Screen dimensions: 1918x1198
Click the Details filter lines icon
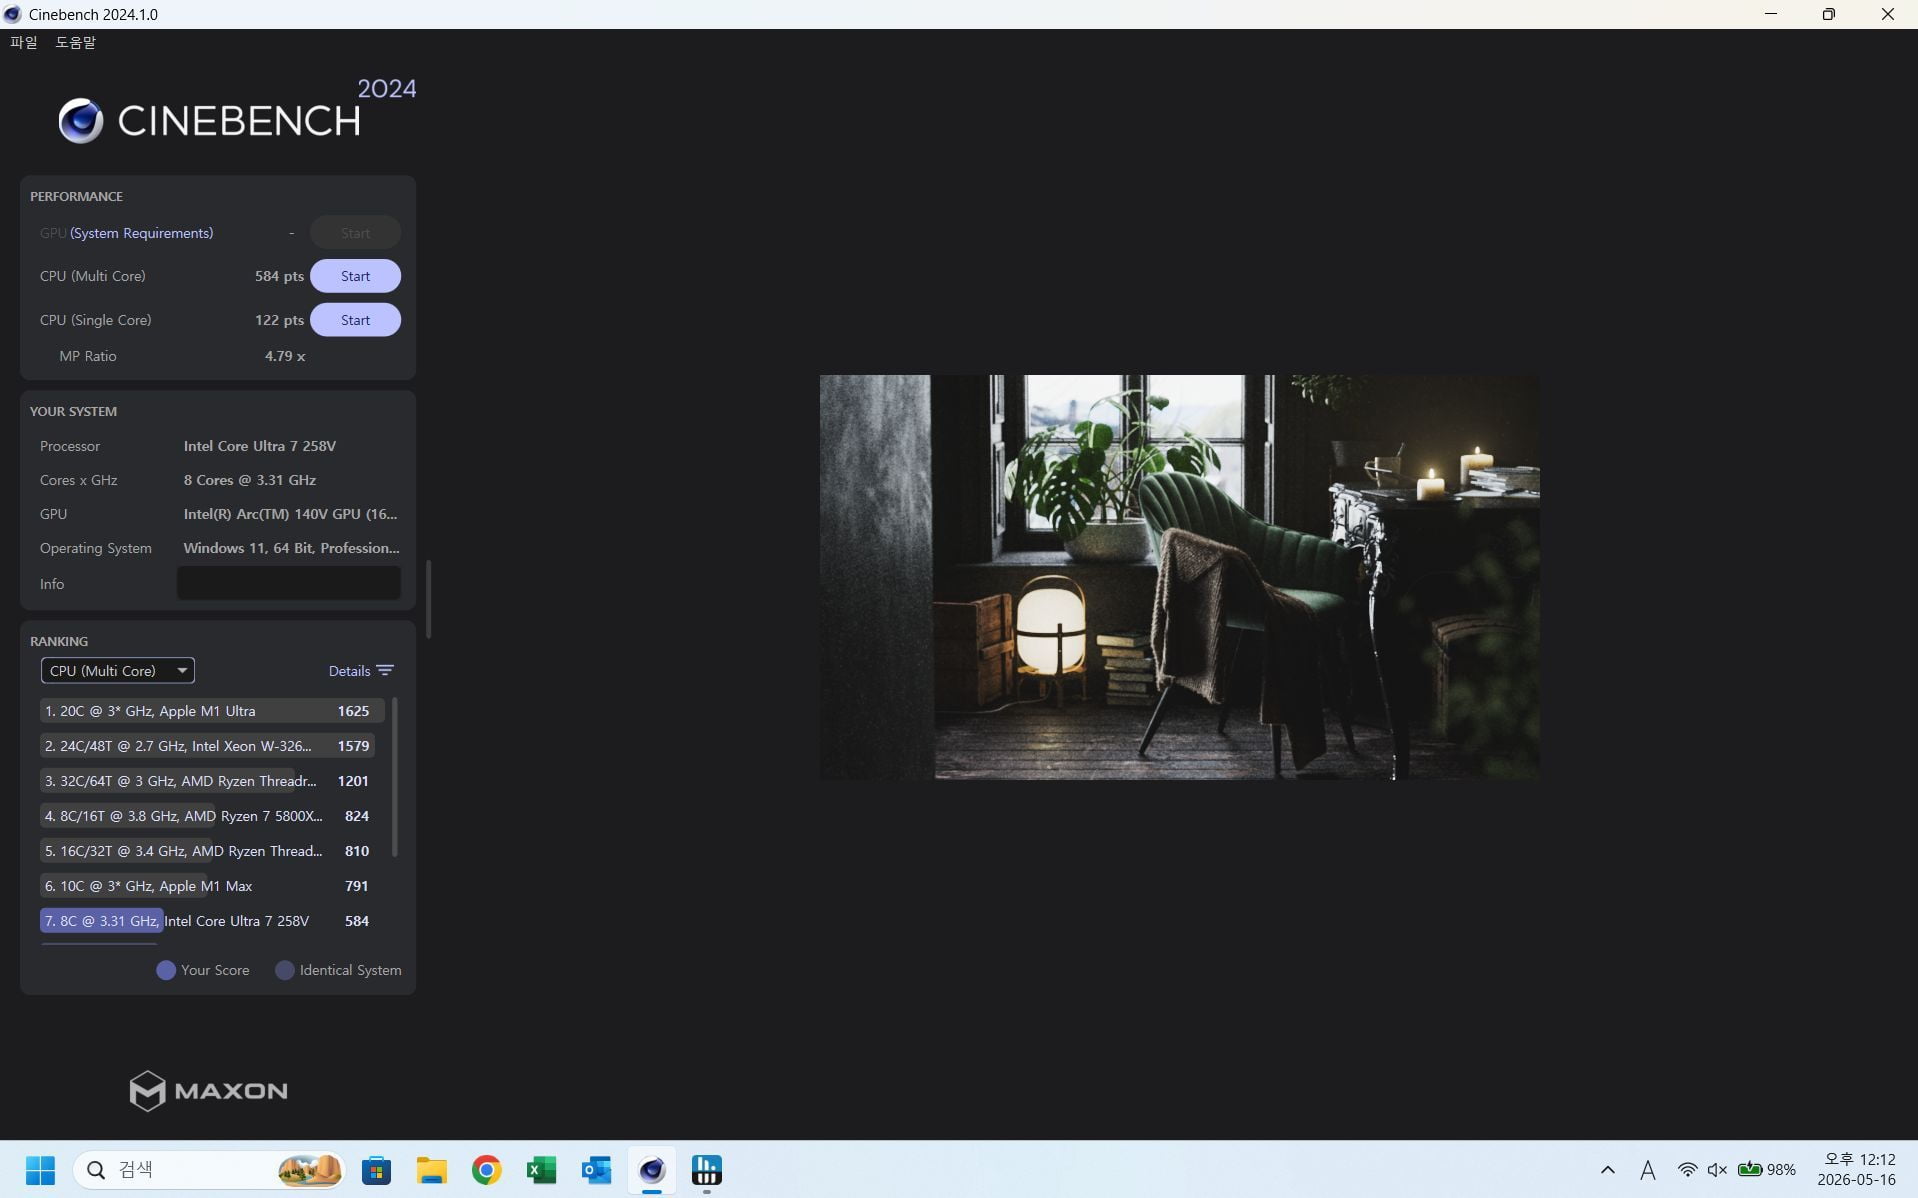tap(385, 671)
